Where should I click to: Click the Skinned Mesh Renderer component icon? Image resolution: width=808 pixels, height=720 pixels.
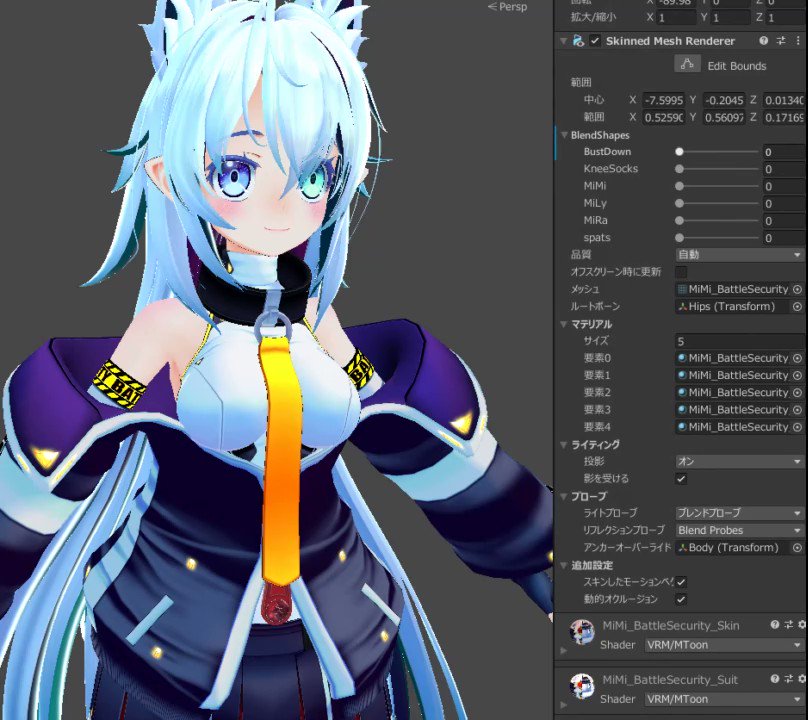578,41
